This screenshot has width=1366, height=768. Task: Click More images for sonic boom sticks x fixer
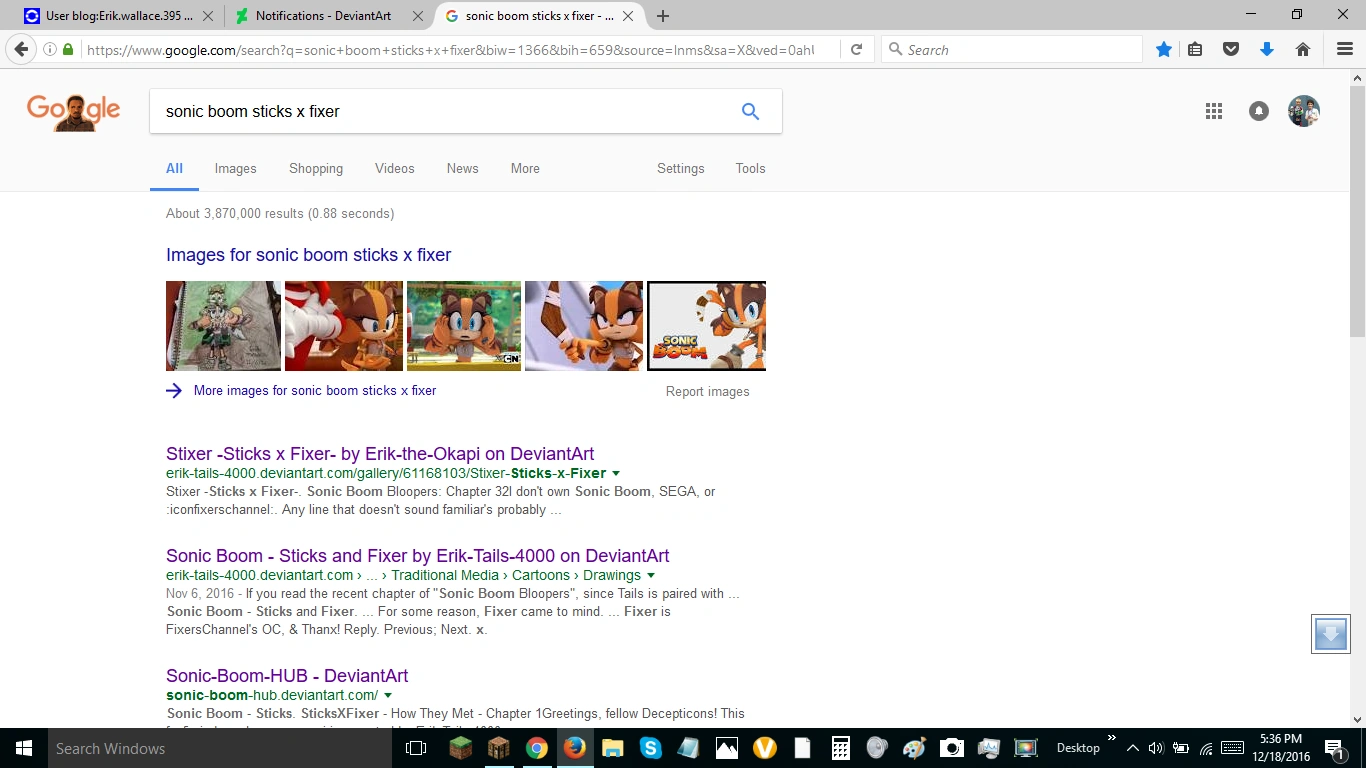[314, 391]
